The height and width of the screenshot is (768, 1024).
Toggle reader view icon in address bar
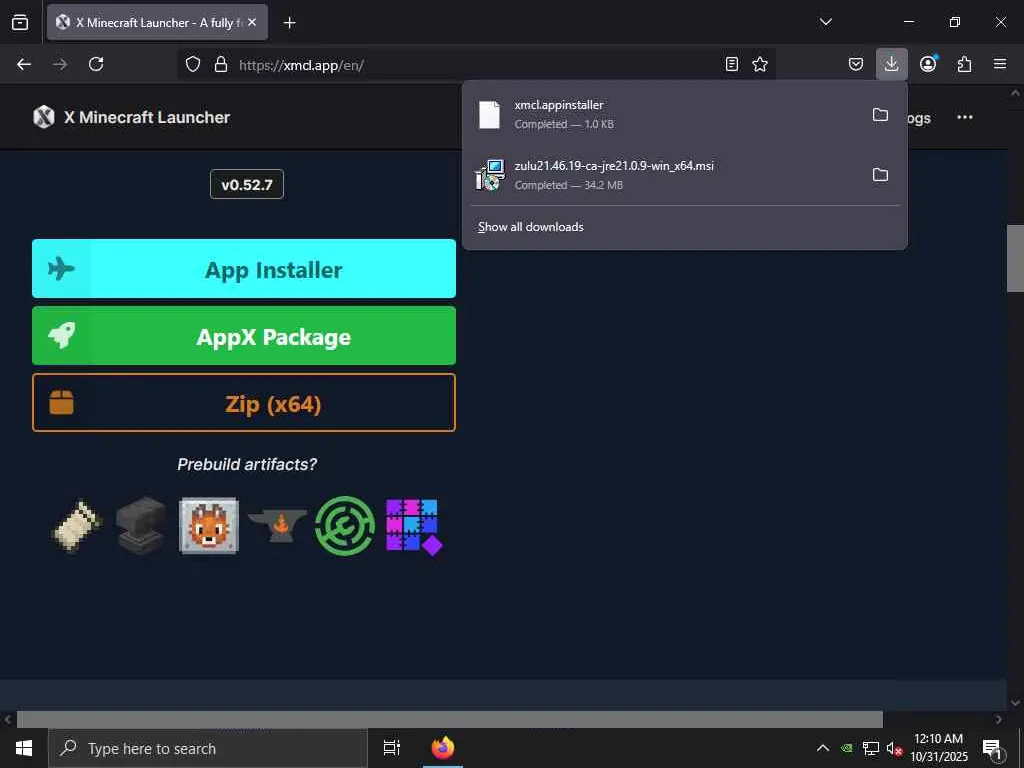click(x=731, y=64)
